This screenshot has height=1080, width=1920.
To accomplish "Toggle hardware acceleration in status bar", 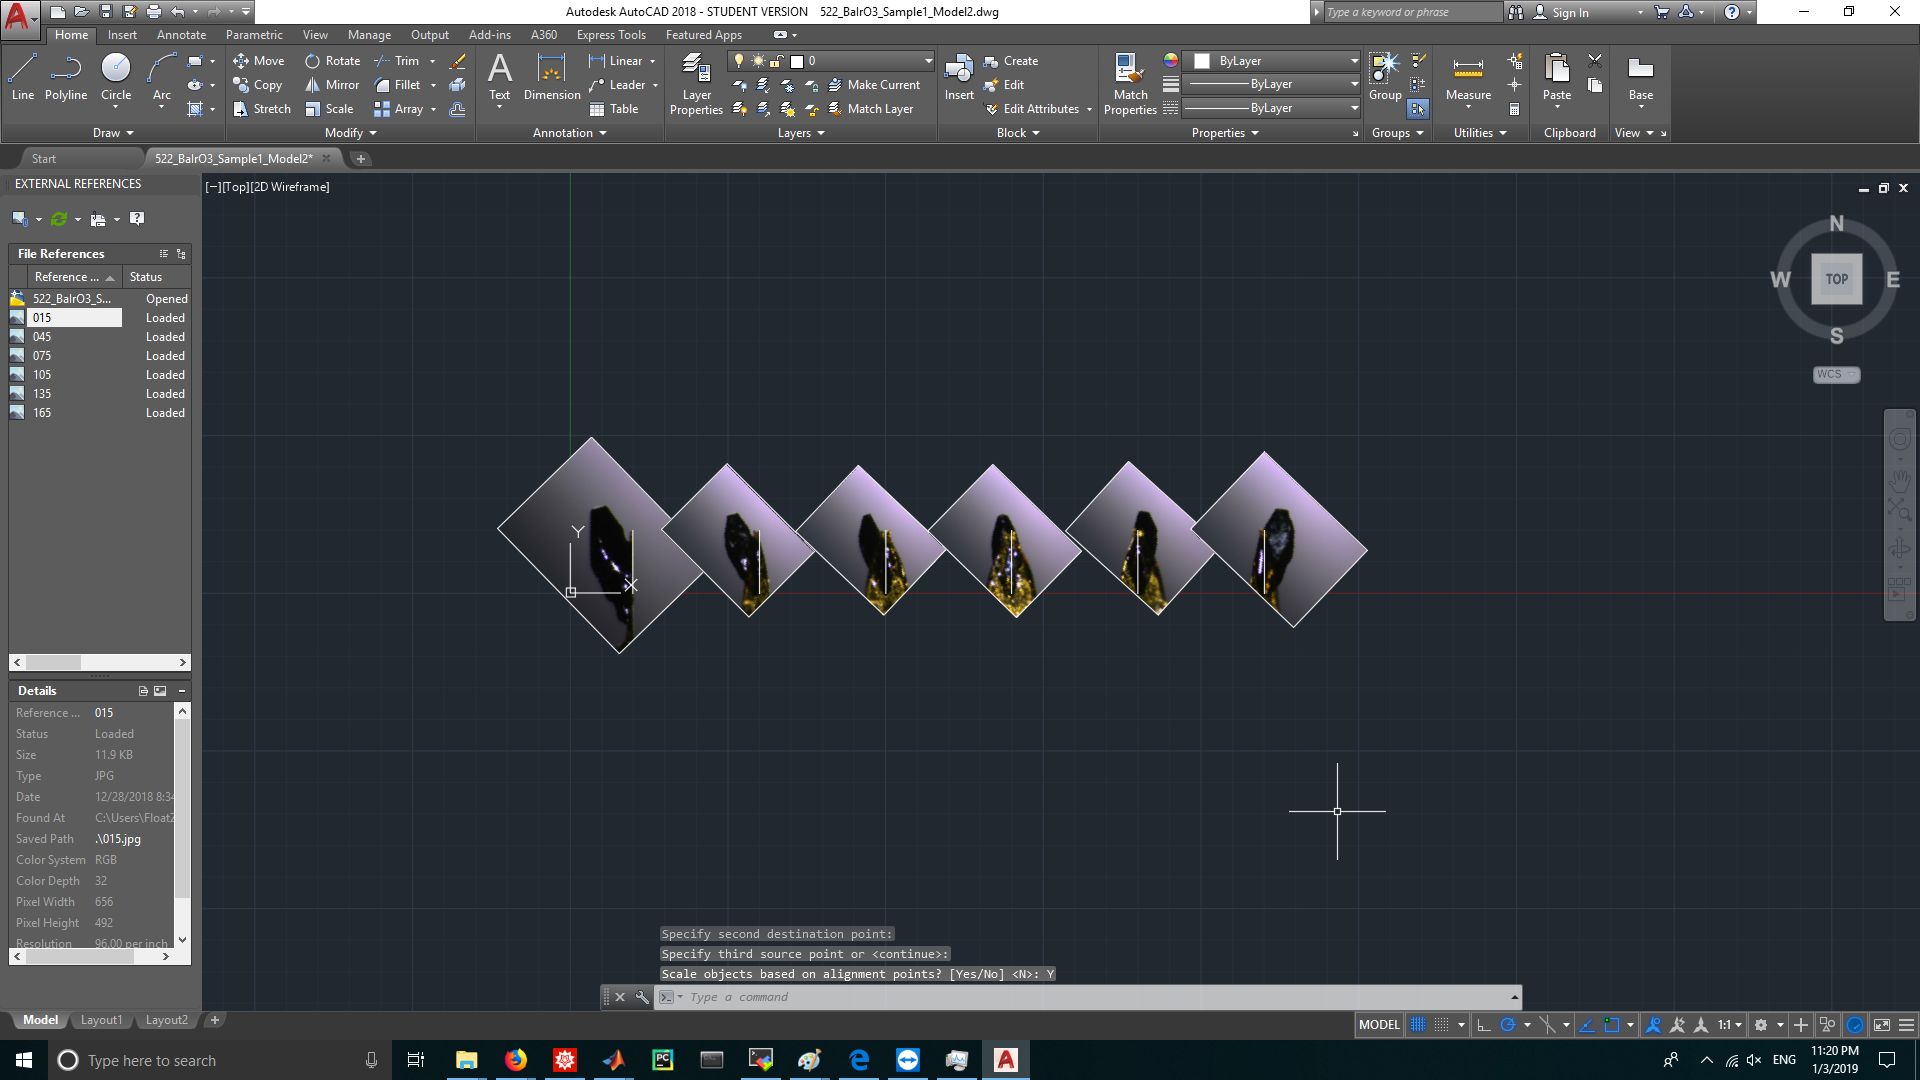I will pyautogui.click(x=1856, y=1025).
